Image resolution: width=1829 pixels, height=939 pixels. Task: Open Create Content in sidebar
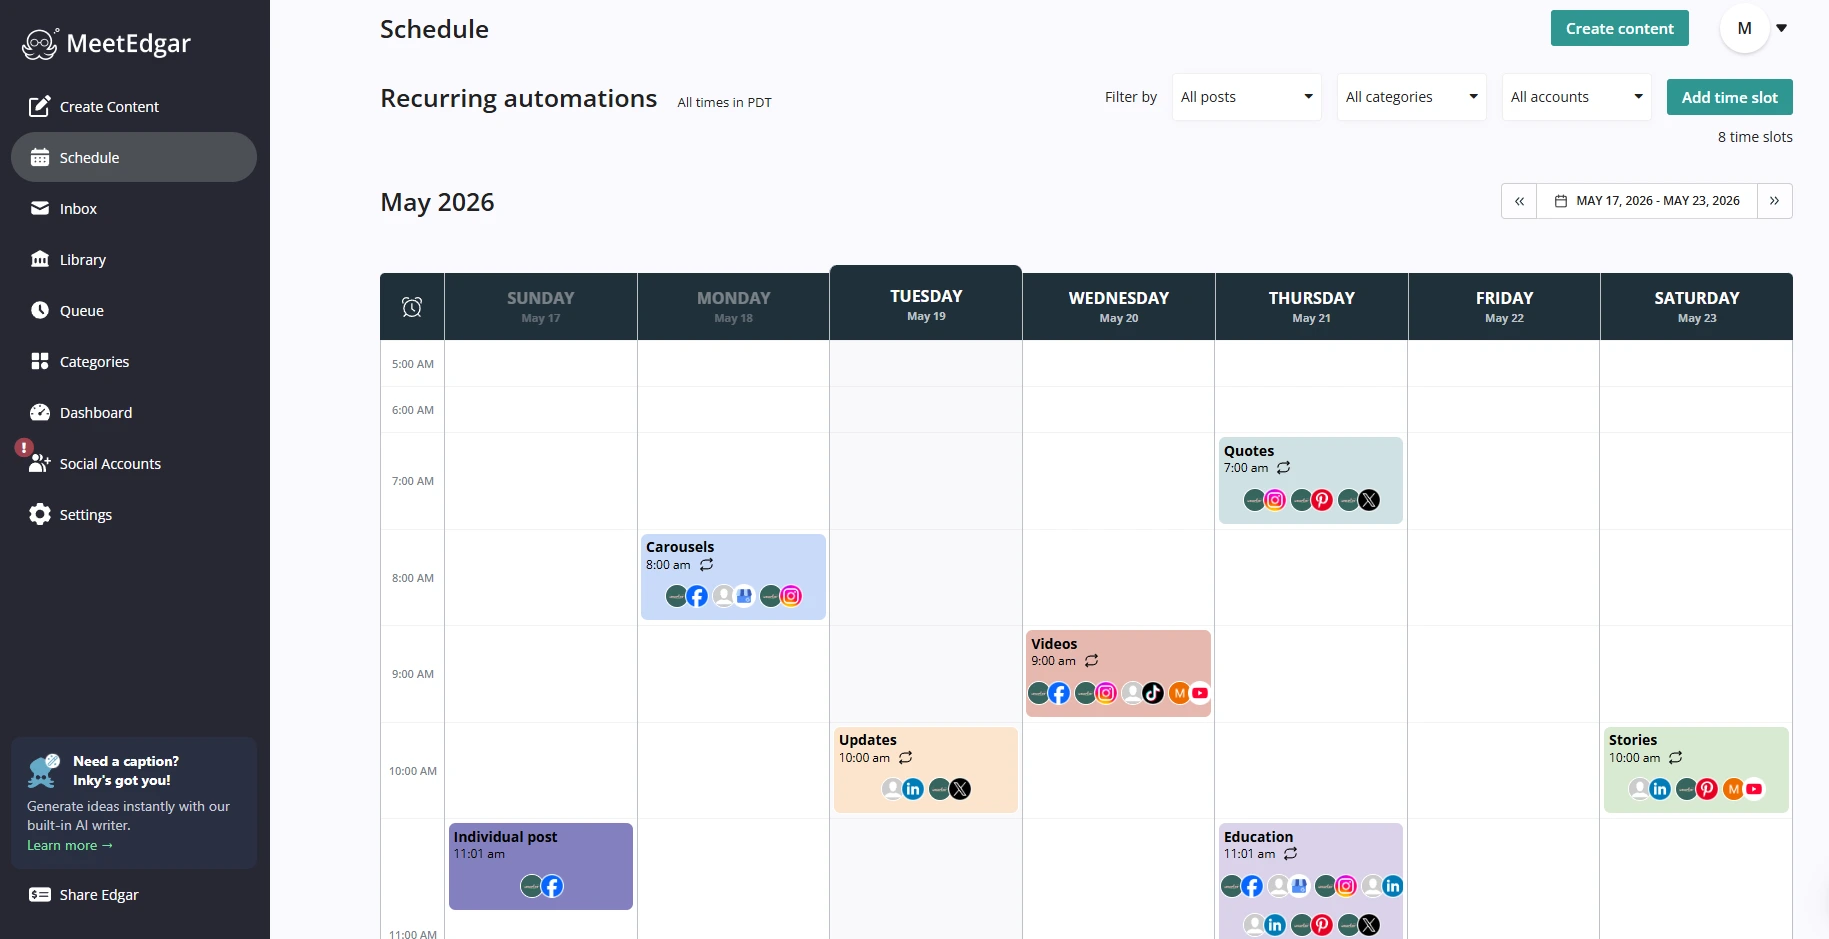(134, 107)
